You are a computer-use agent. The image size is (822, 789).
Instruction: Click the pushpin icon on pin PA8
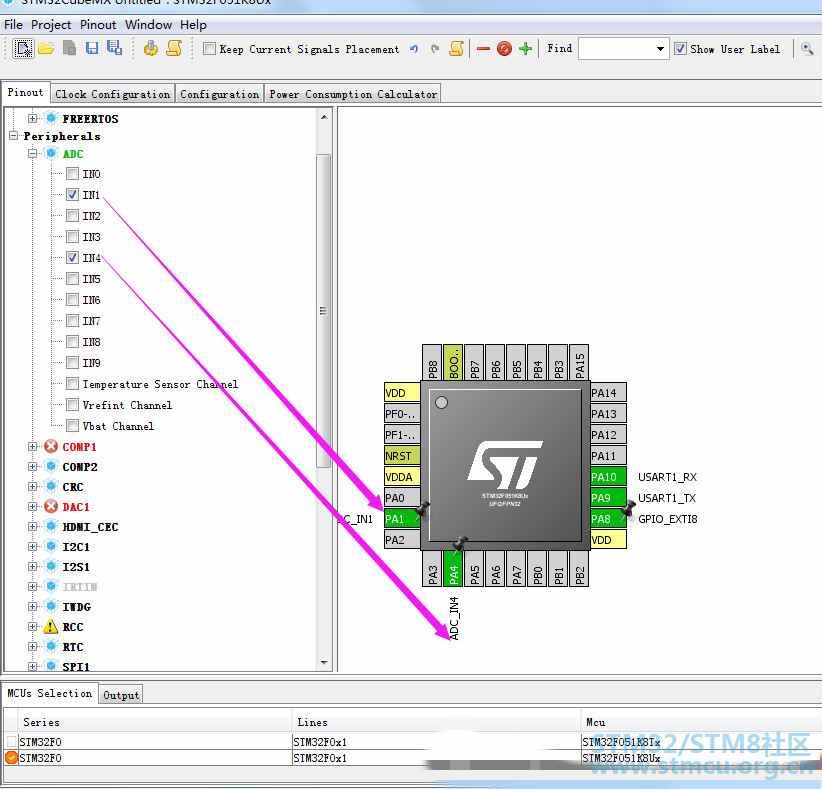click(x=628, y=508)
